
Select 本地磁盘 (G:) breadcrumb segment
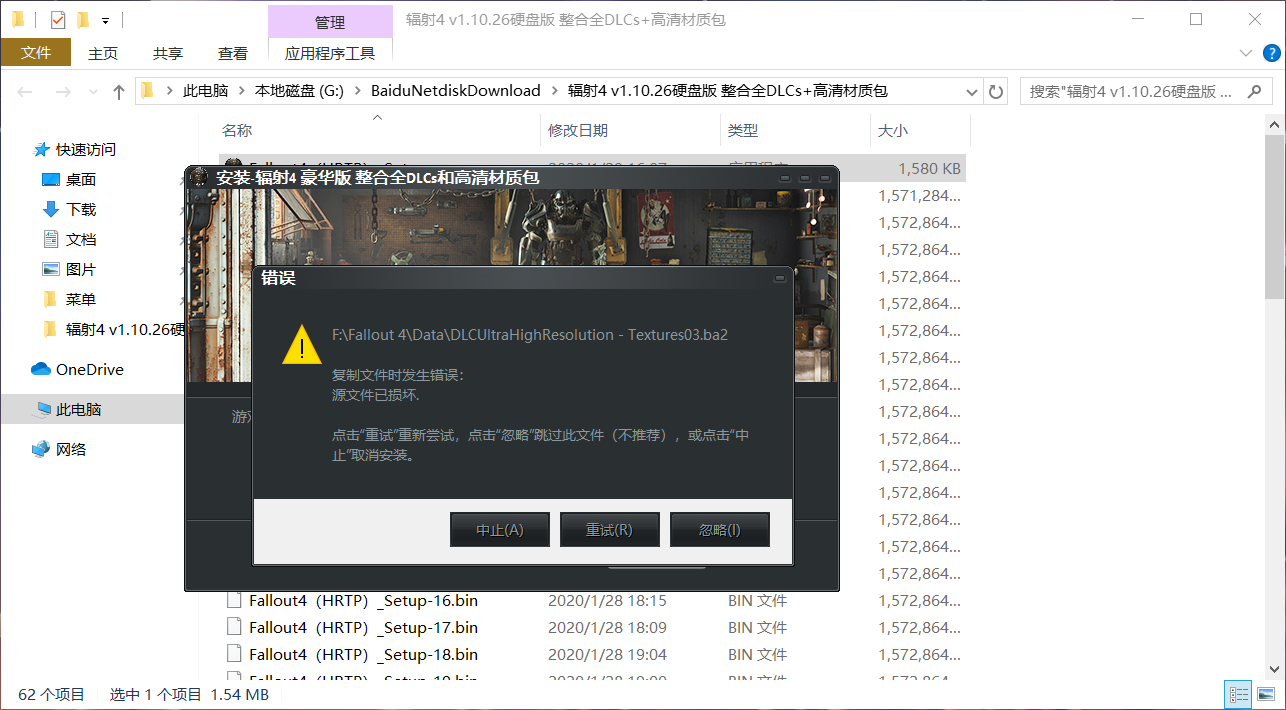tap(299, 91)
